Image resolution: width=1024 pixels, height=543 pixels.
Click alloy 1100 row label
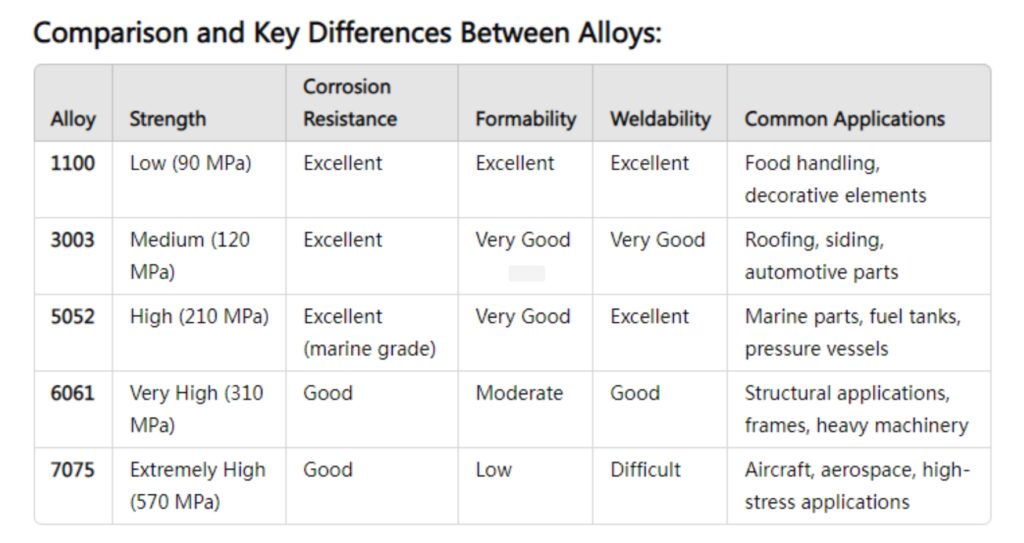[x=72, y=163]
